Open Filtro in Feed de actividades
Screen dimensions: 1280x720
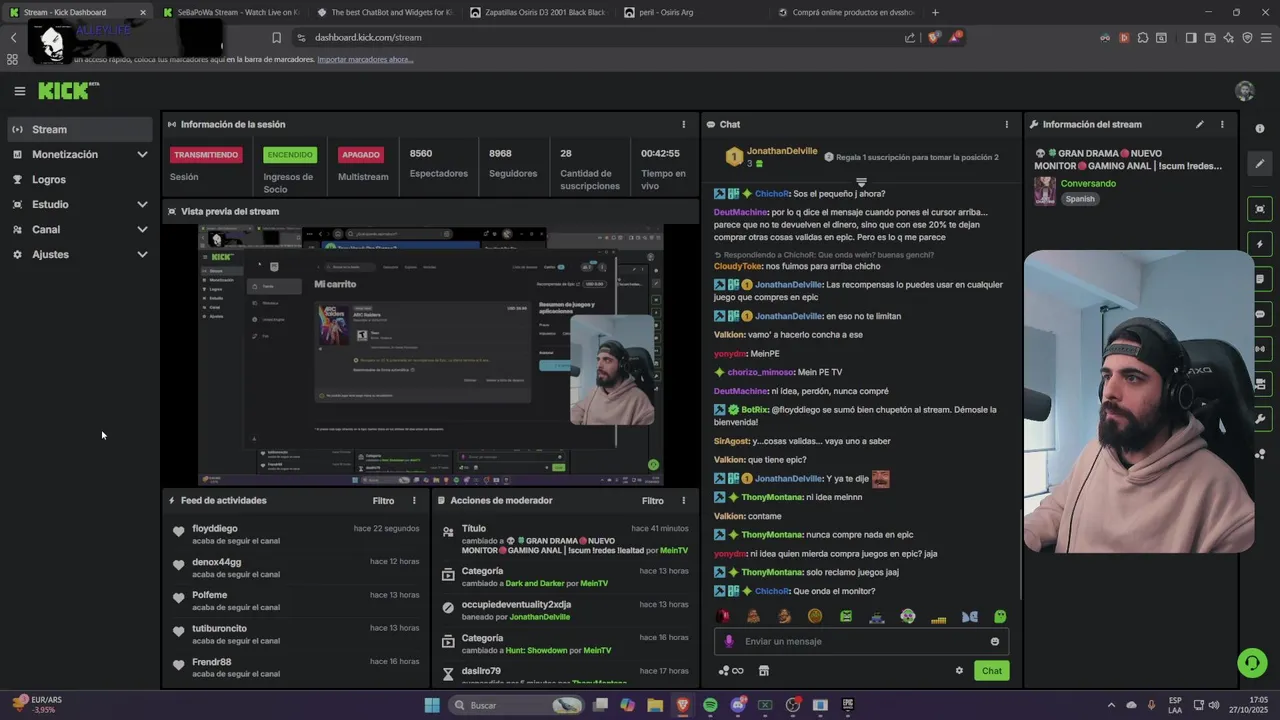tap(383, 501)
